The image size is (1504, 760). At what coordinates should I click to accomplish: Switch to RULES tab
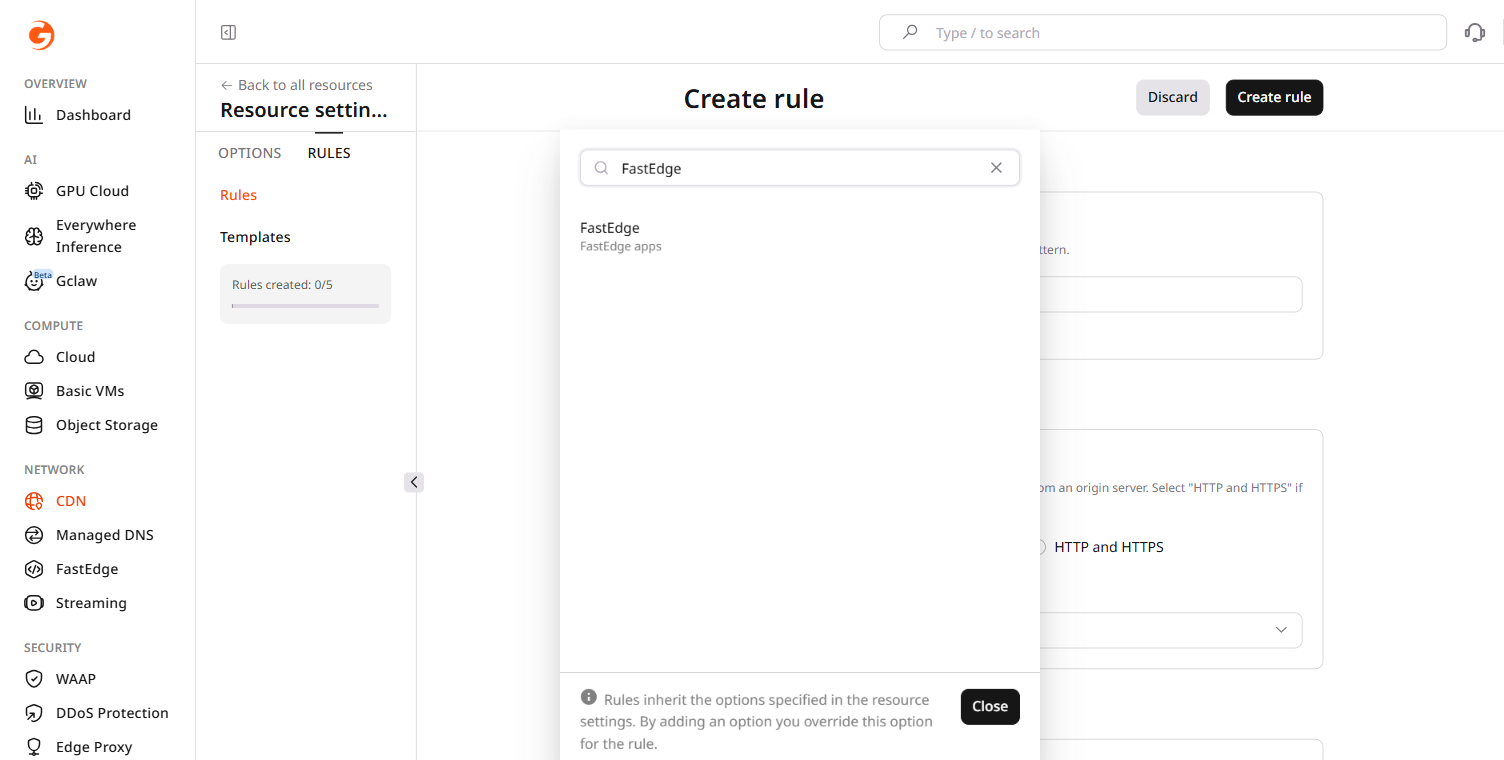329,153
